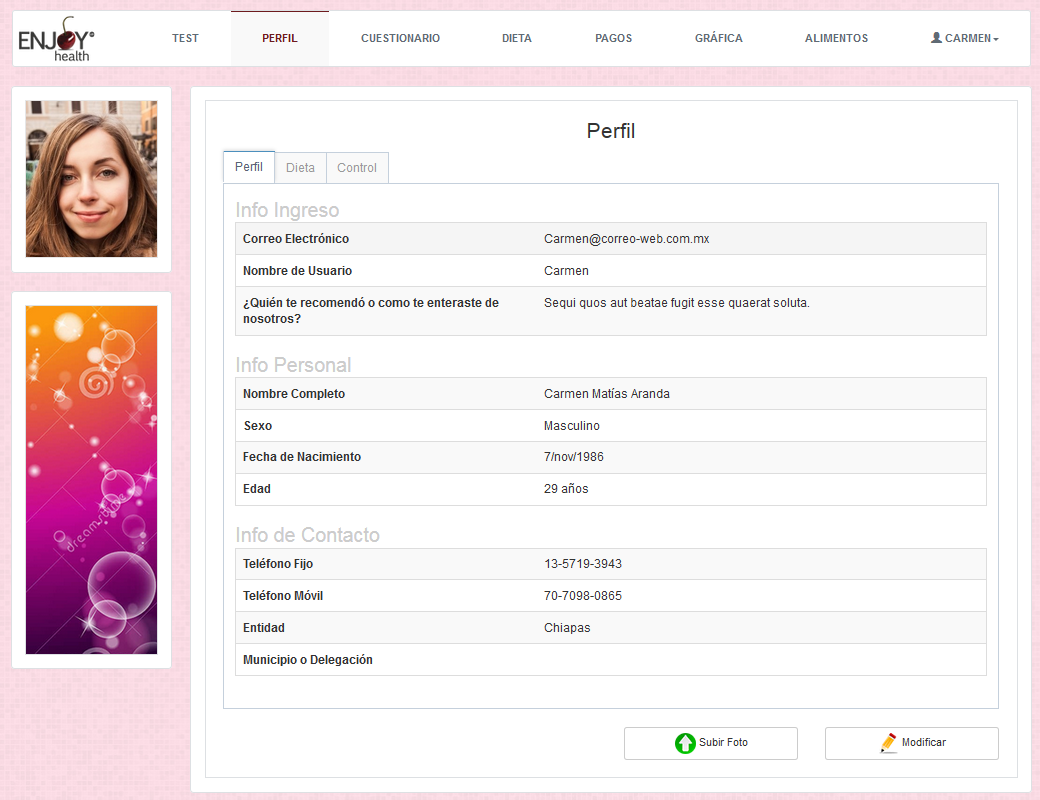
Task: Select the Perfil tab in the panel
Action: pos(249,167)
